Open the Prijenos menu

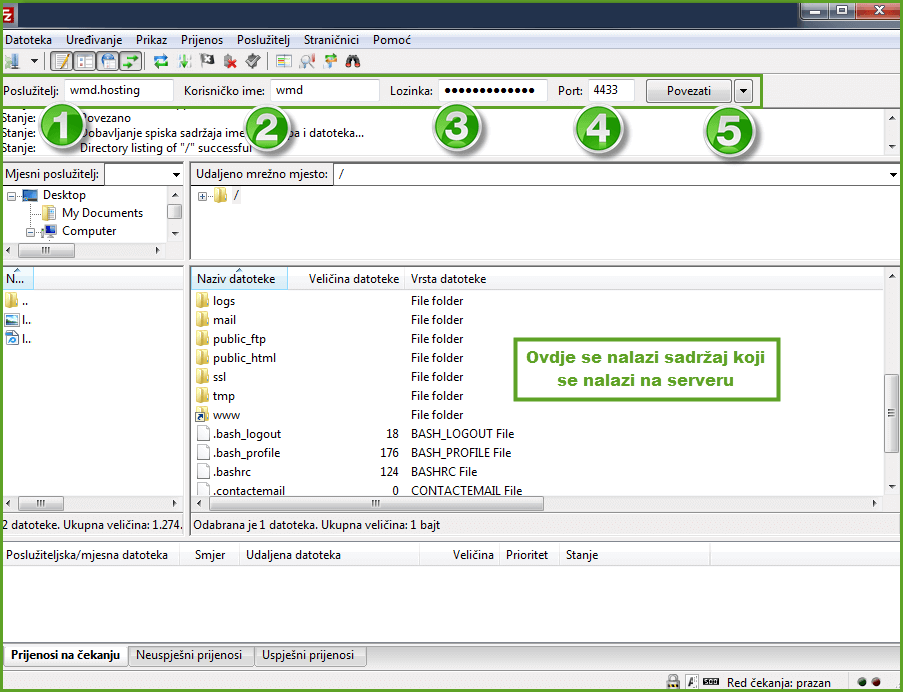coord(202,40)
